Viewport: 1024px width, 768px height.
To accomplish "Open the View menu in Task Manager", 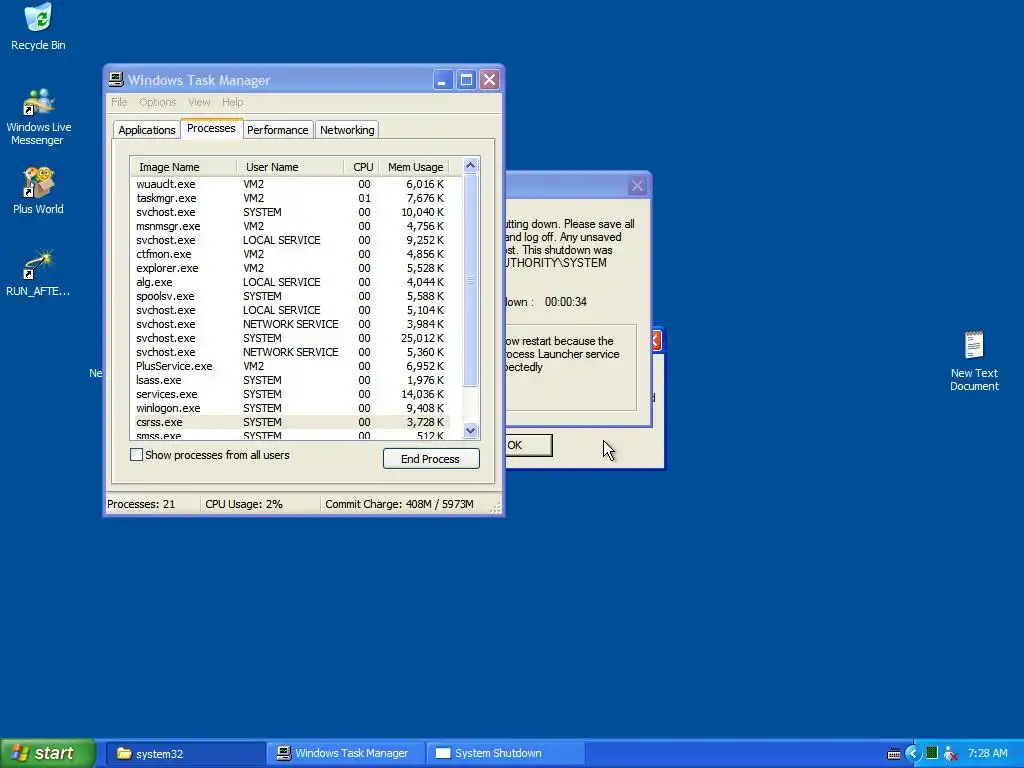I will [199, 102].
